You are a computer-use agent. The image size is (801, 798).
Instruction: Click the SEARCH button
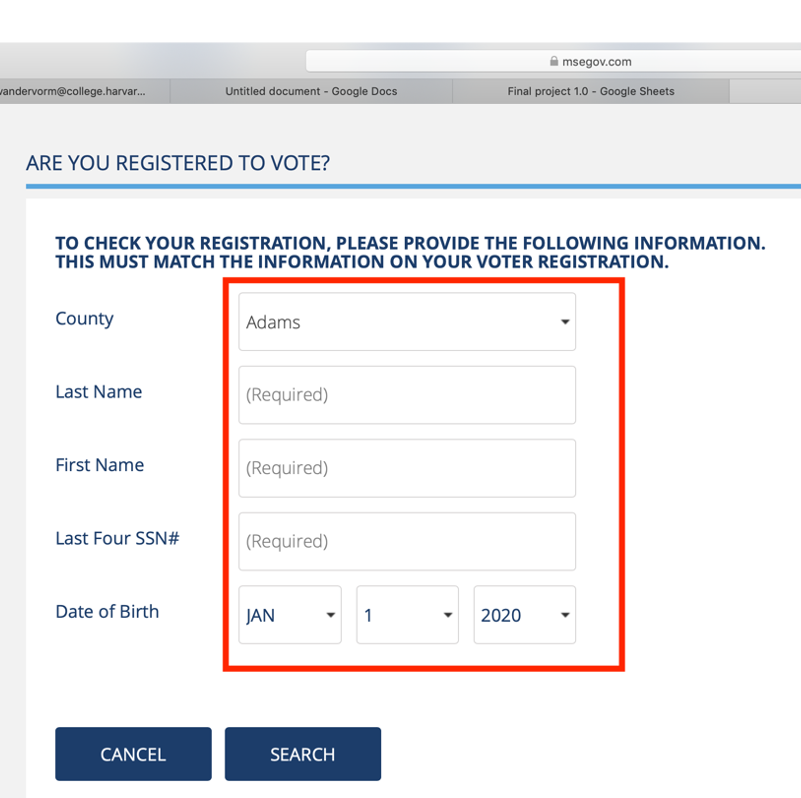[x=303, y=754]
